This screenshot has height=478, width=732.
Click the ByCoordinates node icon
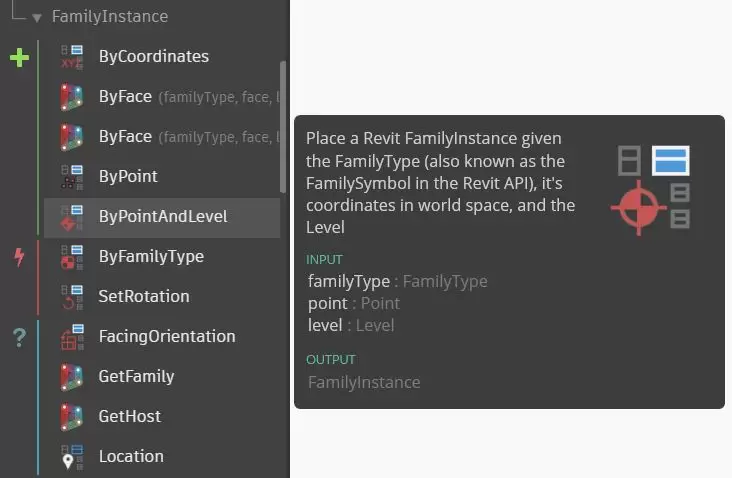coord(71,57)
